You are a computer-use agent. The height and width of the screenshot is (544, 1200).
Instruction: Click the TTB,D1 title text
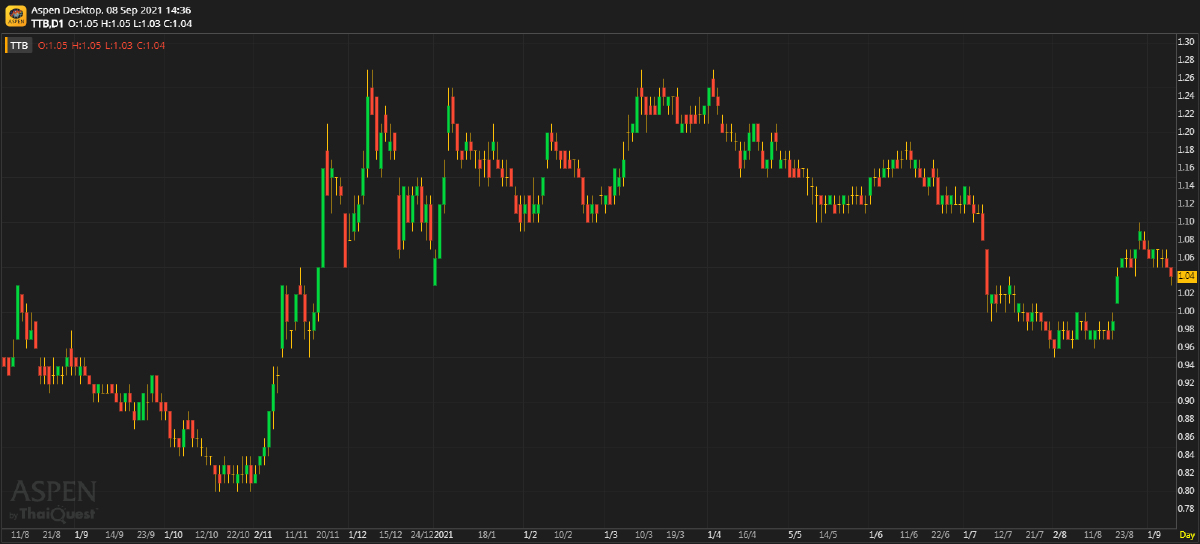tap(47, 22)
